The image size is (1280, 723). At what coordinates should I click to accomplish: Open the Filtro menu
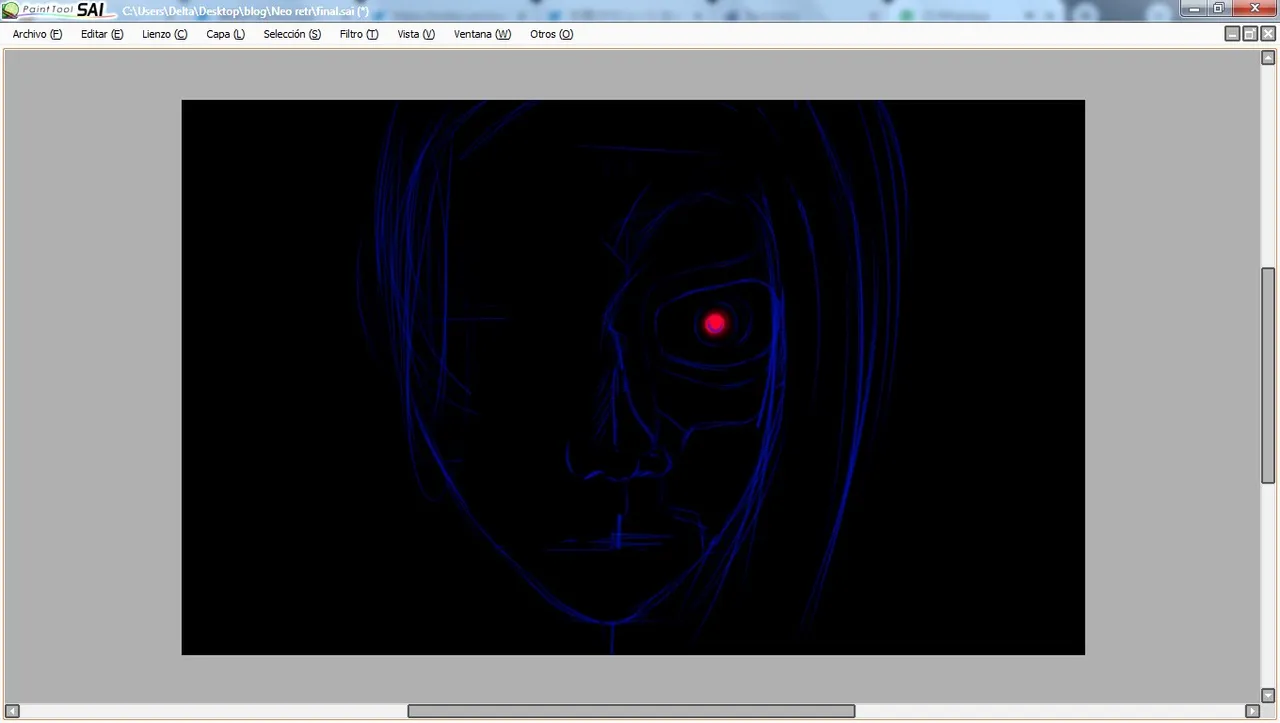[x=358, y=34]
